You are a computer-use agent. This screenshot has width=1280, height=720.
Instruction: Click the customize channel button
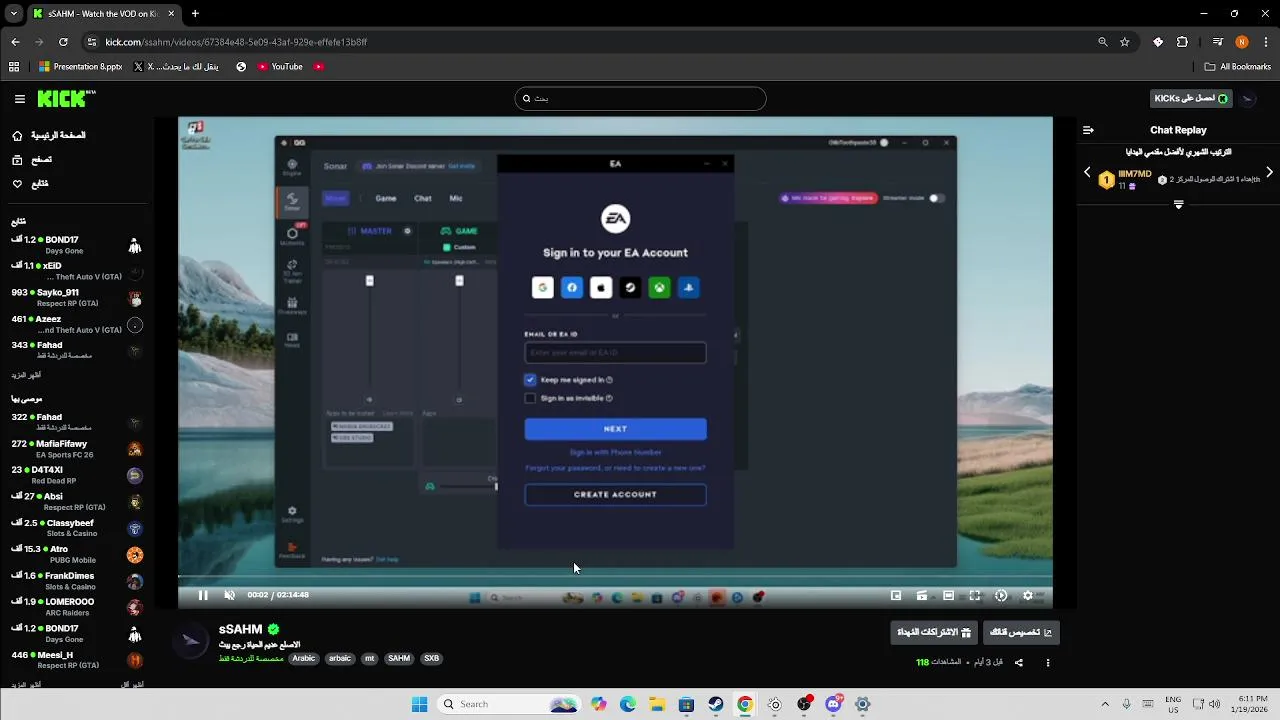[1020, 632]
